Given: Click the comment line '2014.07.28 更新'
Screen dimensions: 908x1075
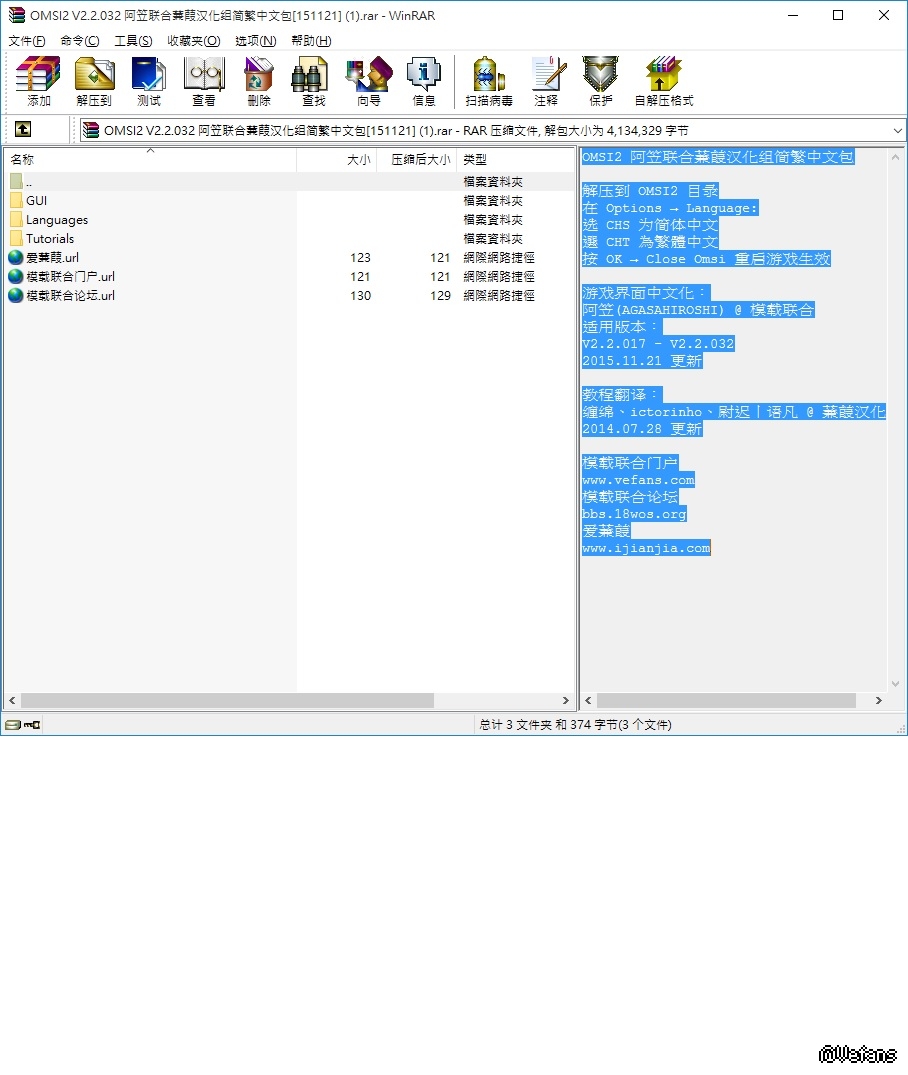Looking at the screenshot, I should (642, 428).
